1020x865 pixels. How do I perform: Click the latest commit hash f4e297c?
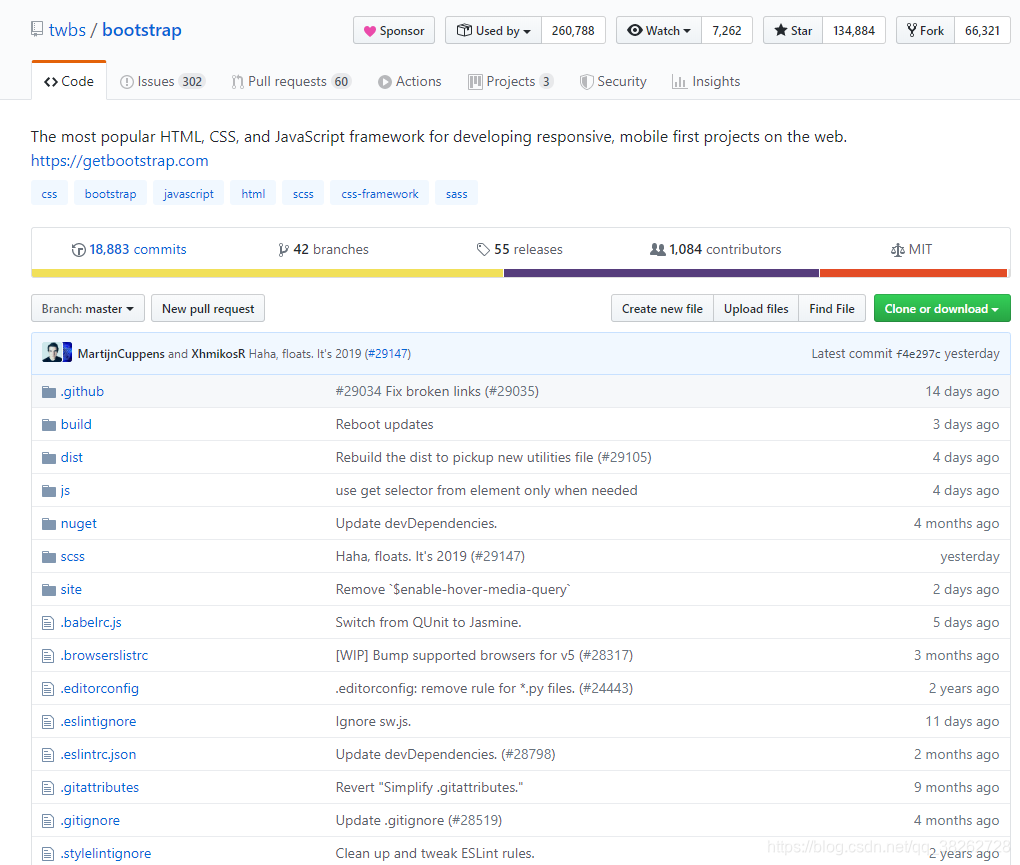[x=919, y=354]
